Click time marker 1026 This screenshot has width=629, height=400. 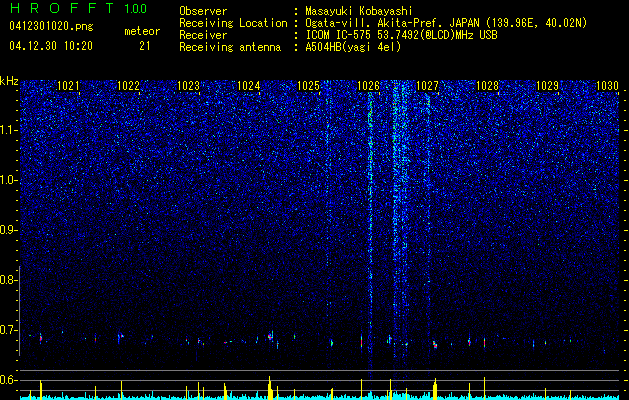click(368, 86)
